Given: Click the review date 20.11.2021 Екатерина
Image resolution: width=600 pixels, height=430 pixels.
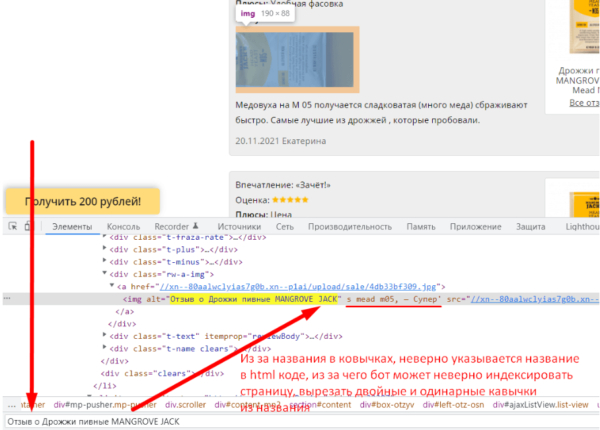Looking at the screenshot, I should [280, 141].
